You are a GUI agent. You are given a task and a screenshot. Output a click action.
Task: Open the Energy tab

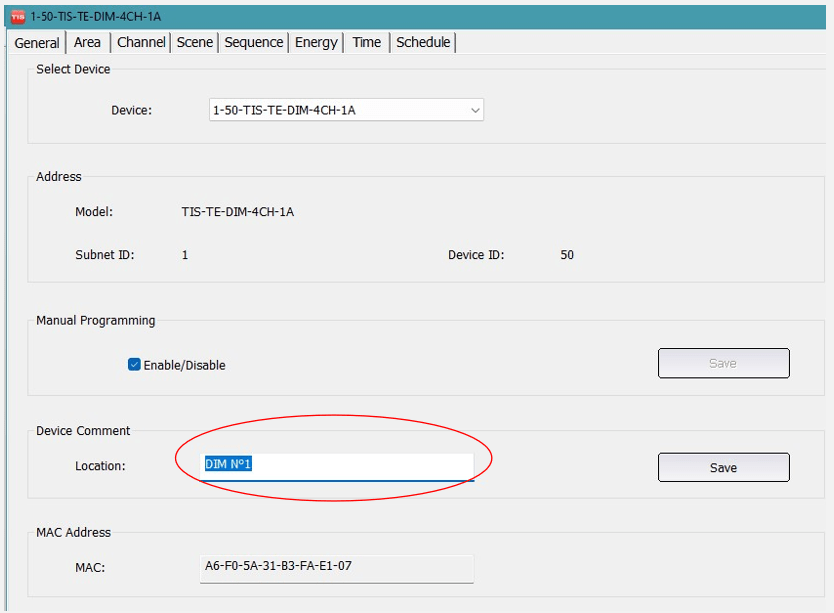pos(316,43)
